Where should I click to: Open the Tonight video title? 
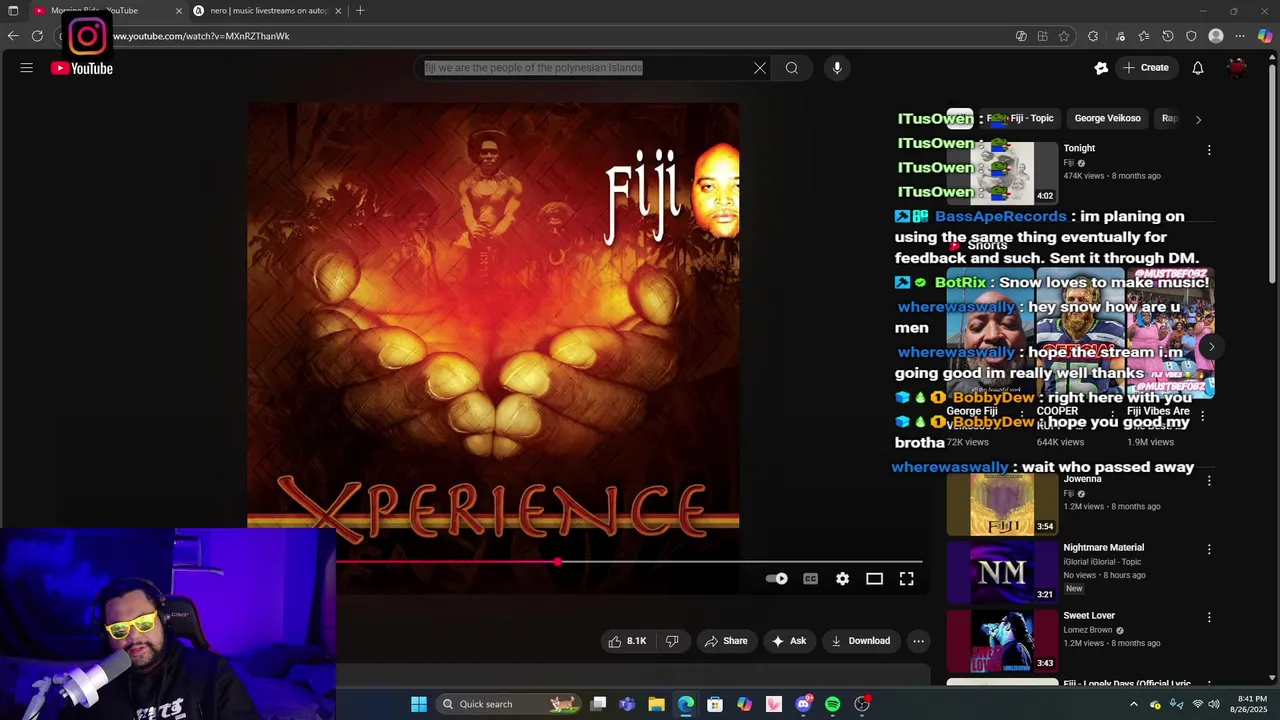click(x=1079, y=148)
